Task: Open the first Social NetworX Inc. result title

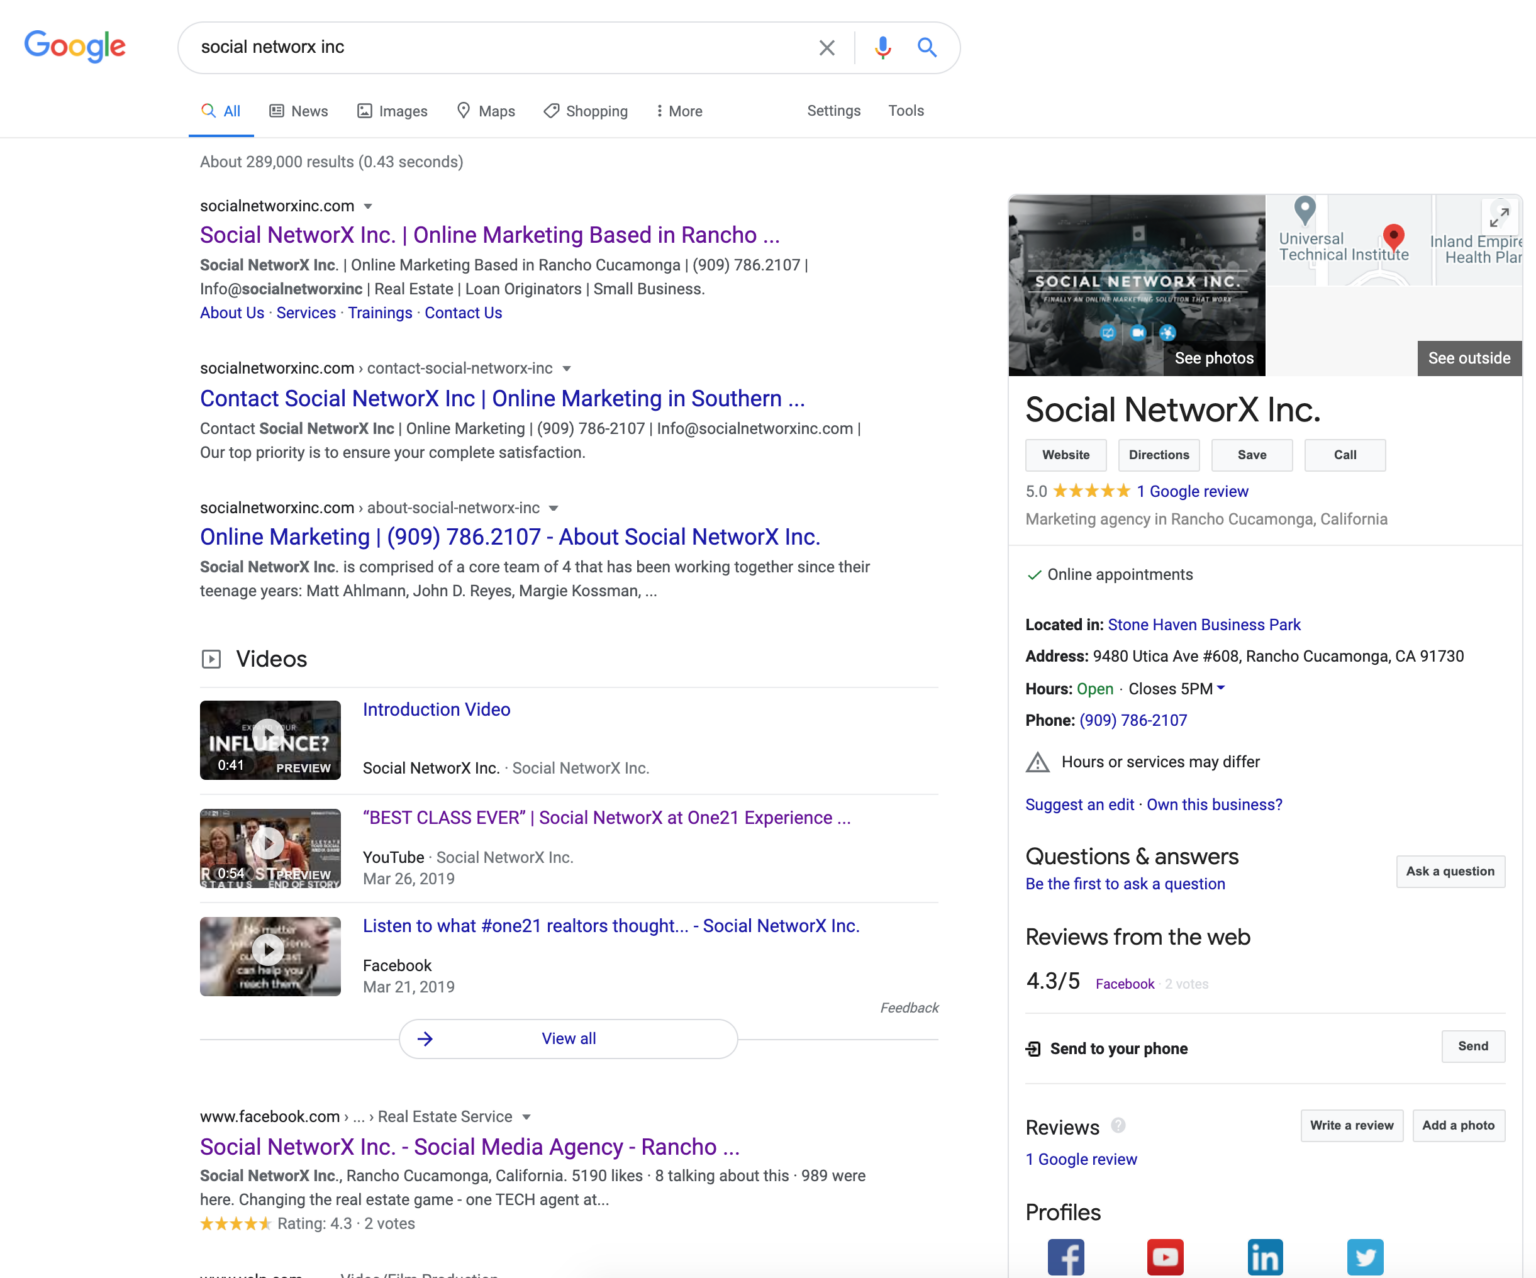Action: click(x=490, y=235)
